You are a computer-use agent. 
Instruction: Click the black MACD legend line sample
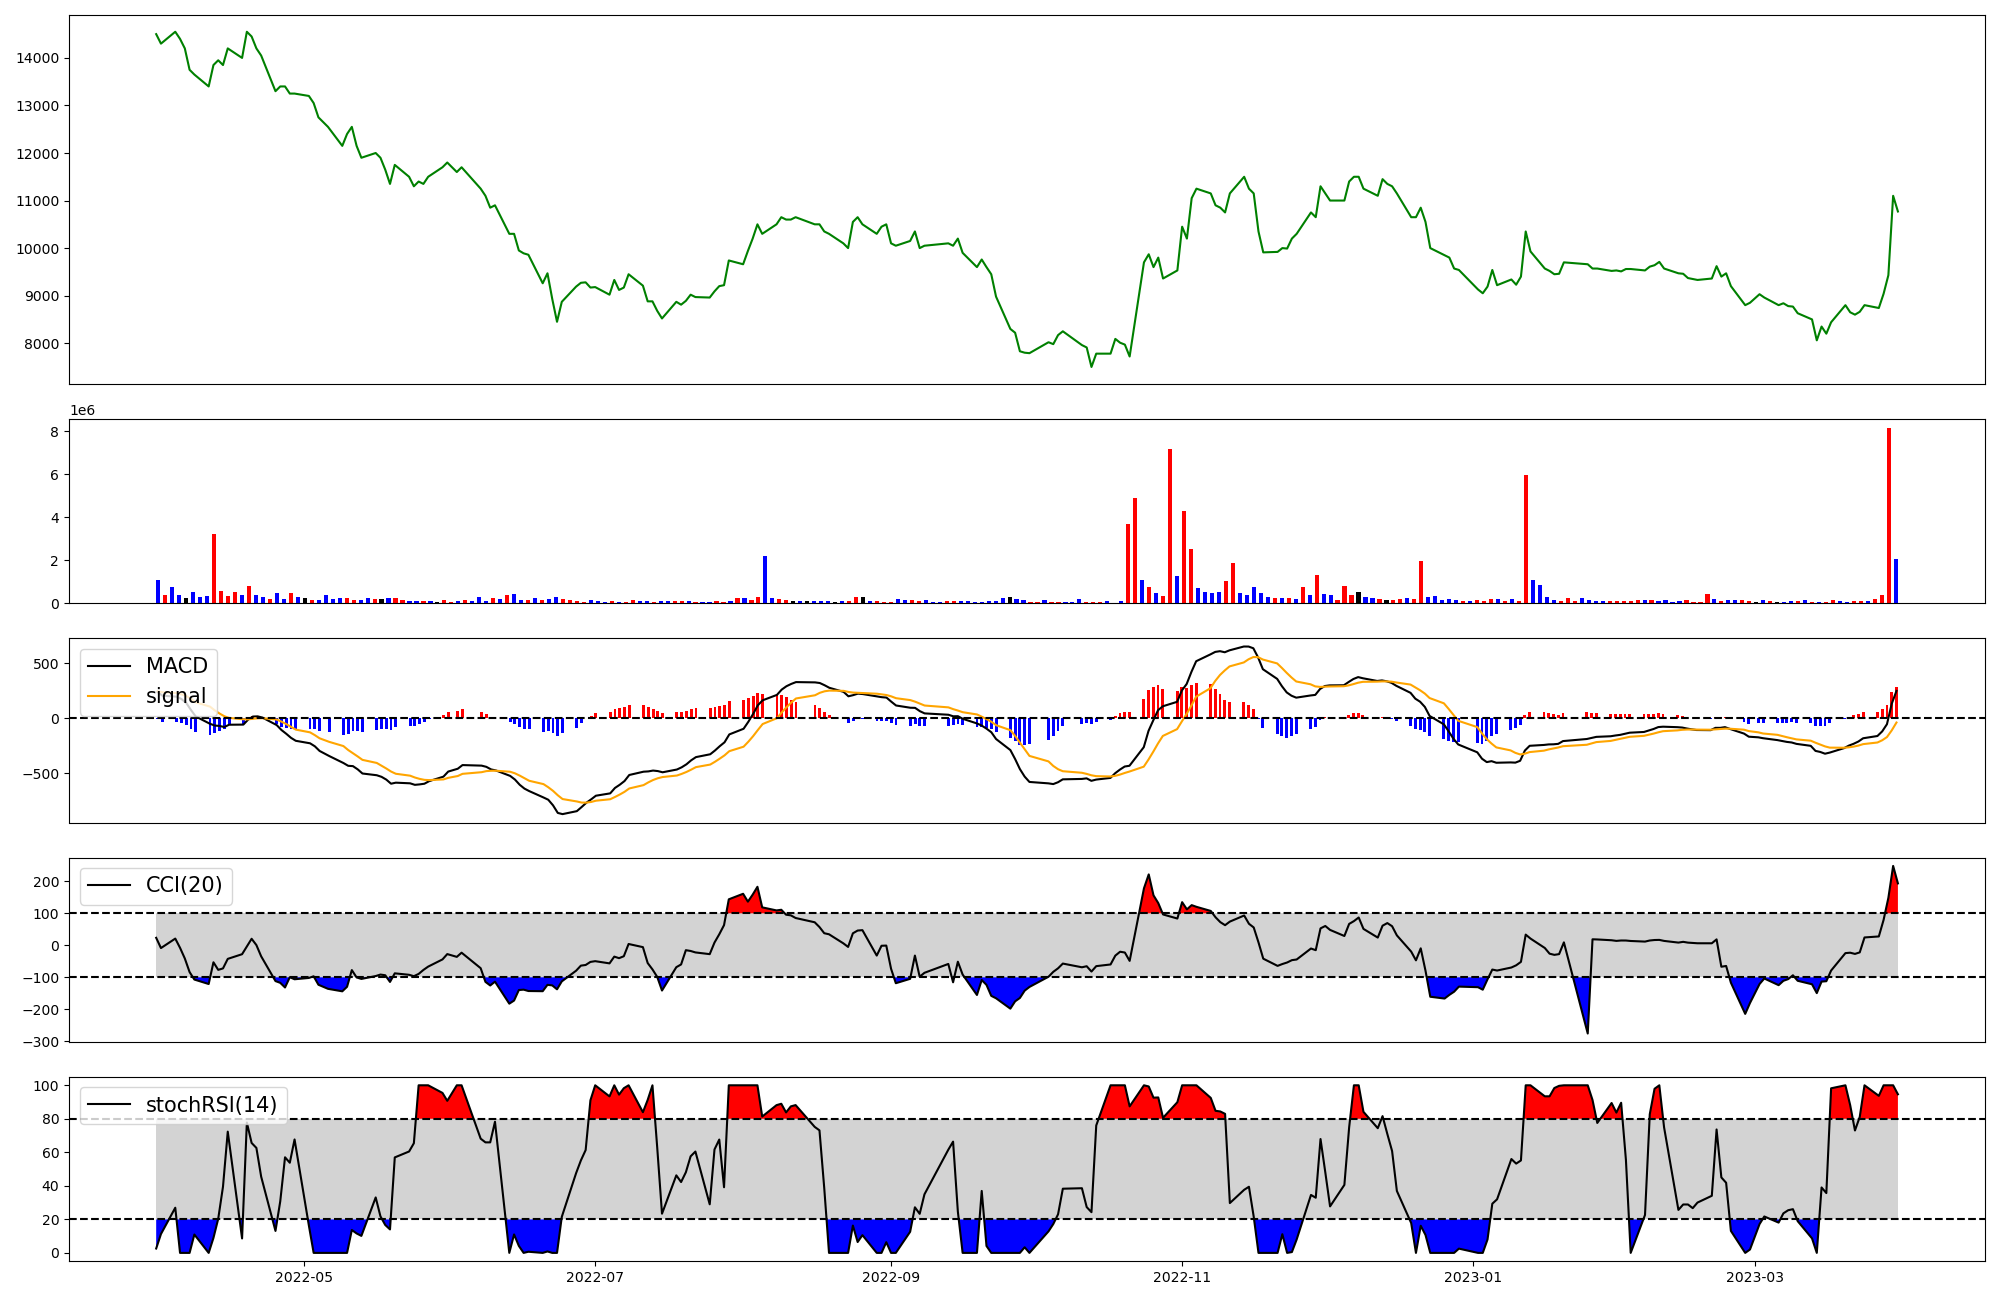pos(111,666)
